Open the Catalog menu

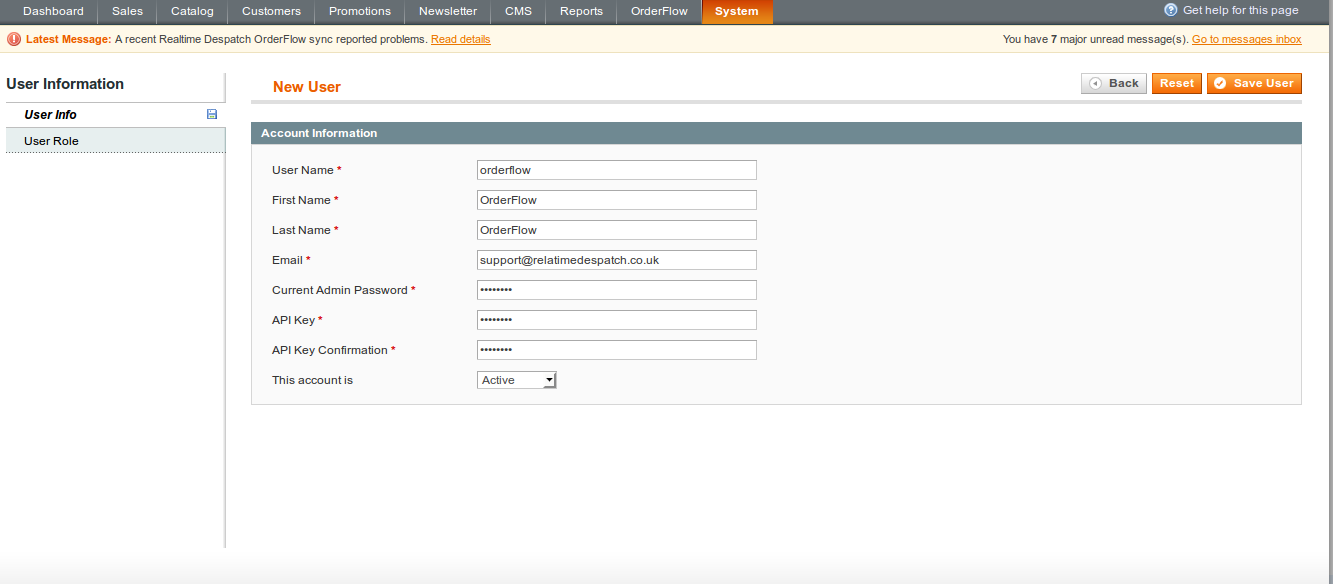191,11
